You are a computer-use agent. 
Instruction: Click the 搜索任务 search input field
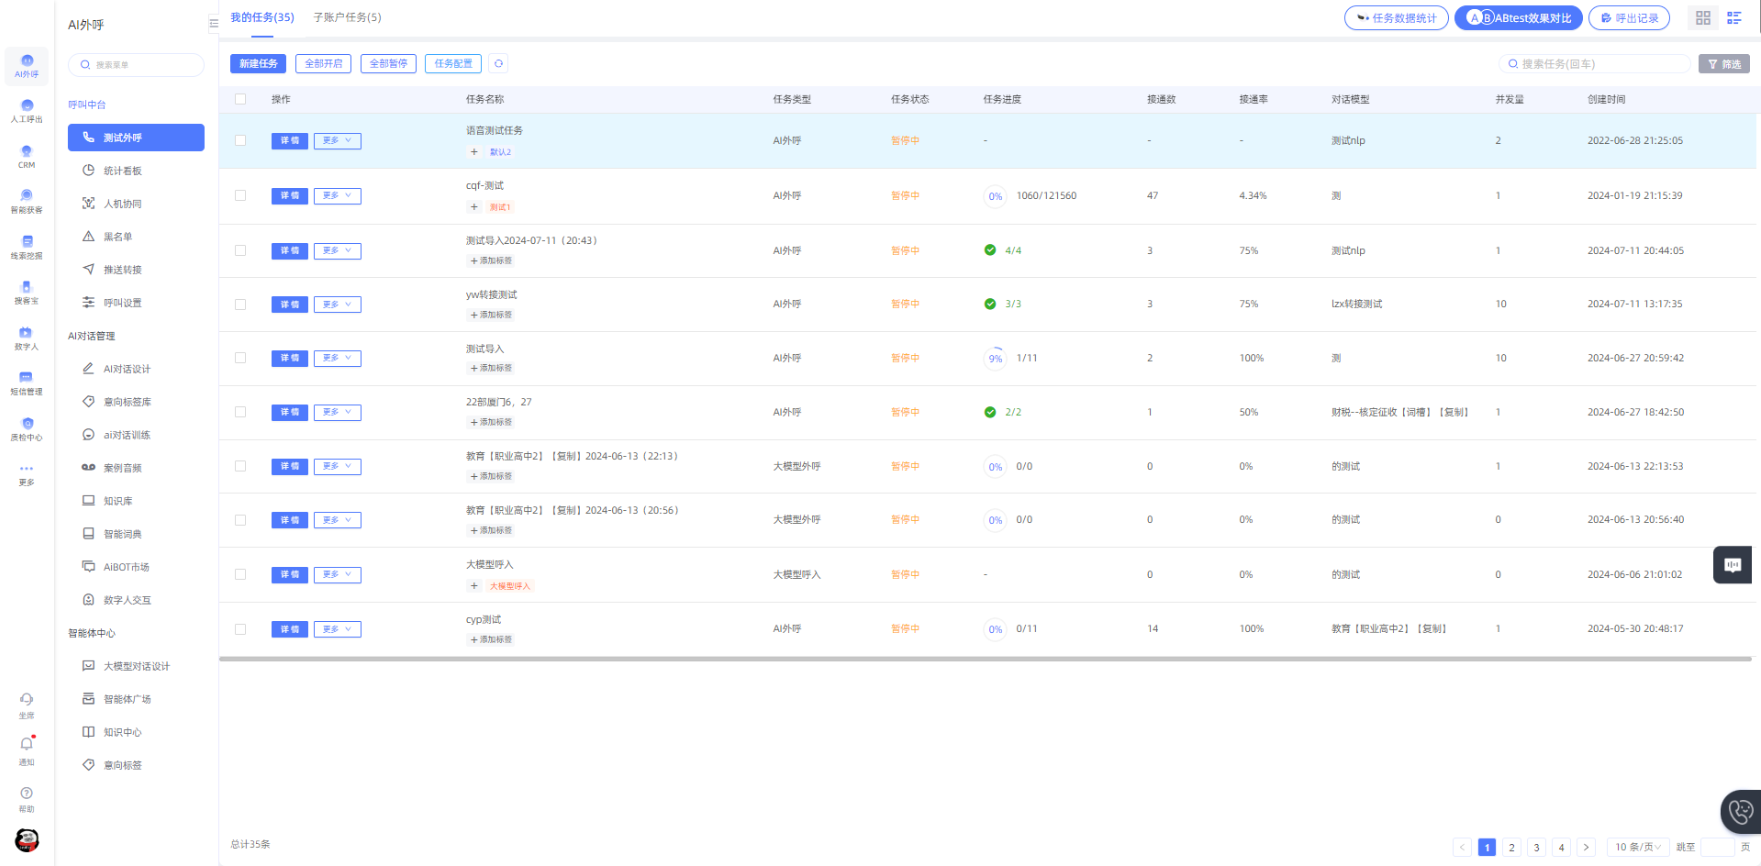tap(1600, 64)
